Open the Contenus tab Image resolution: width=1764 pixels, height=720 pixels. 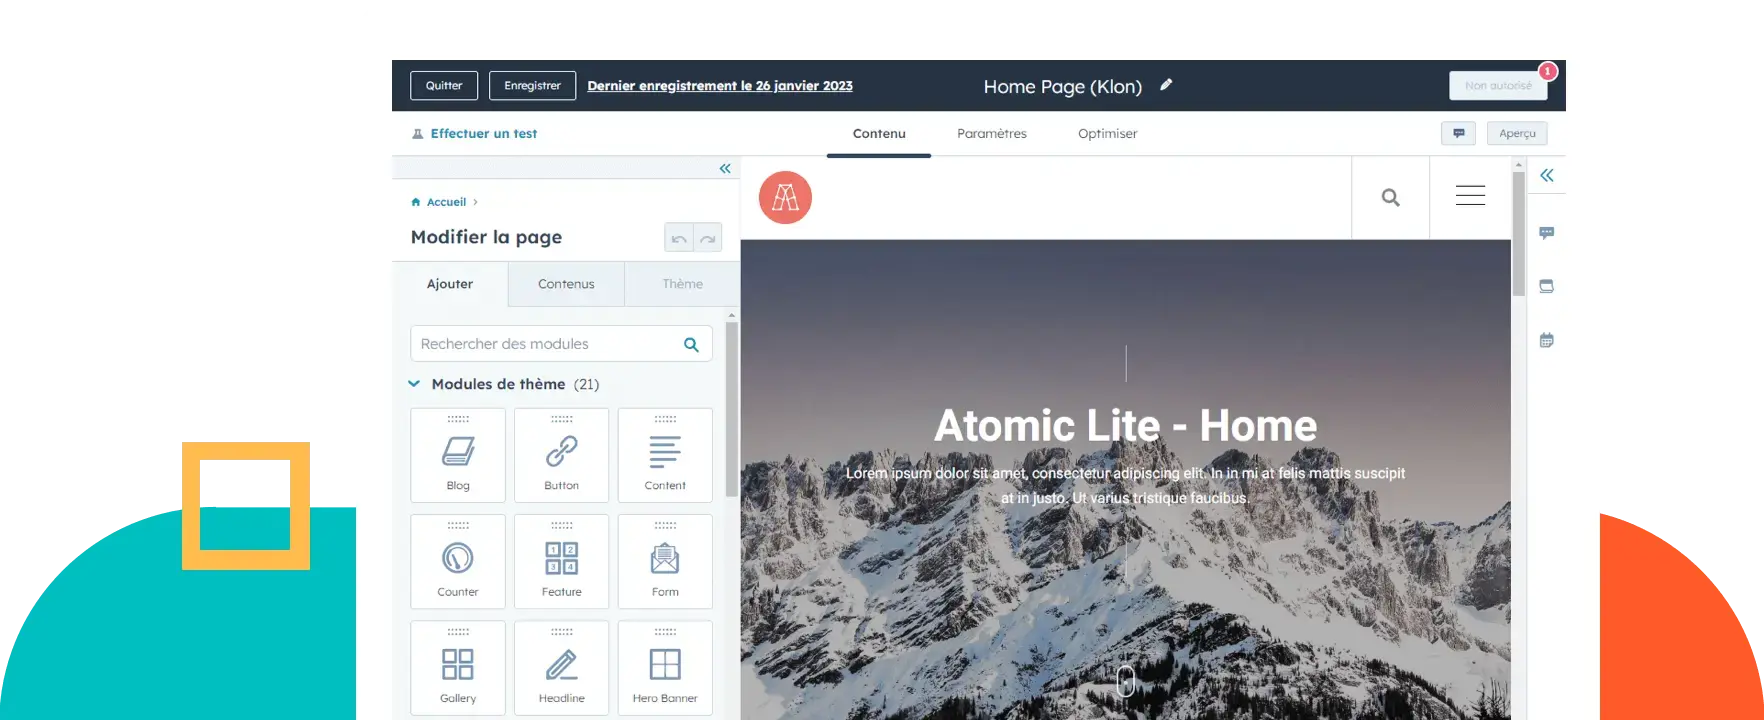pos(566,284)
